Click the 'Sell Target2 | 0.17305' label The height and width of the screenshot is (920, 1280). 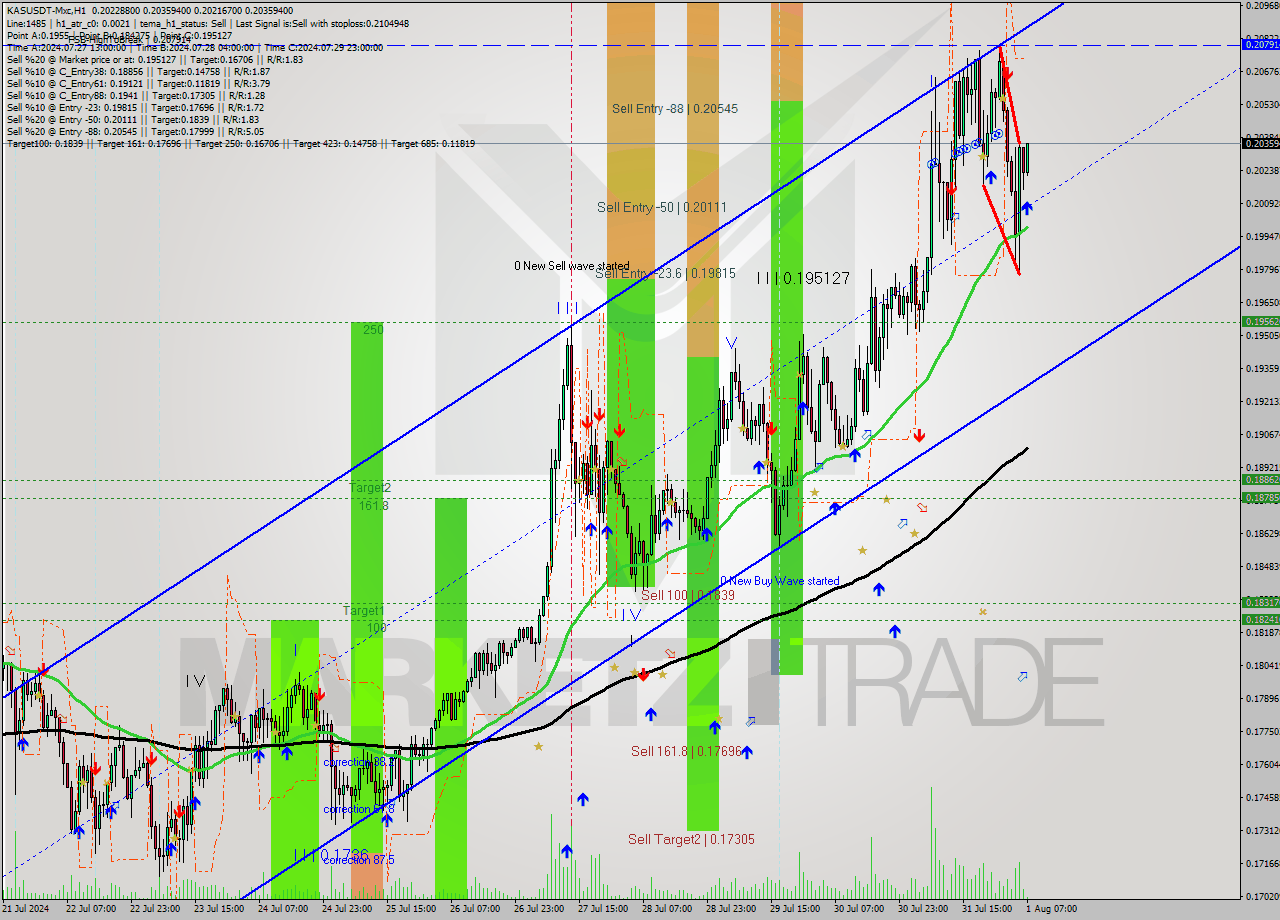point(691,839)
